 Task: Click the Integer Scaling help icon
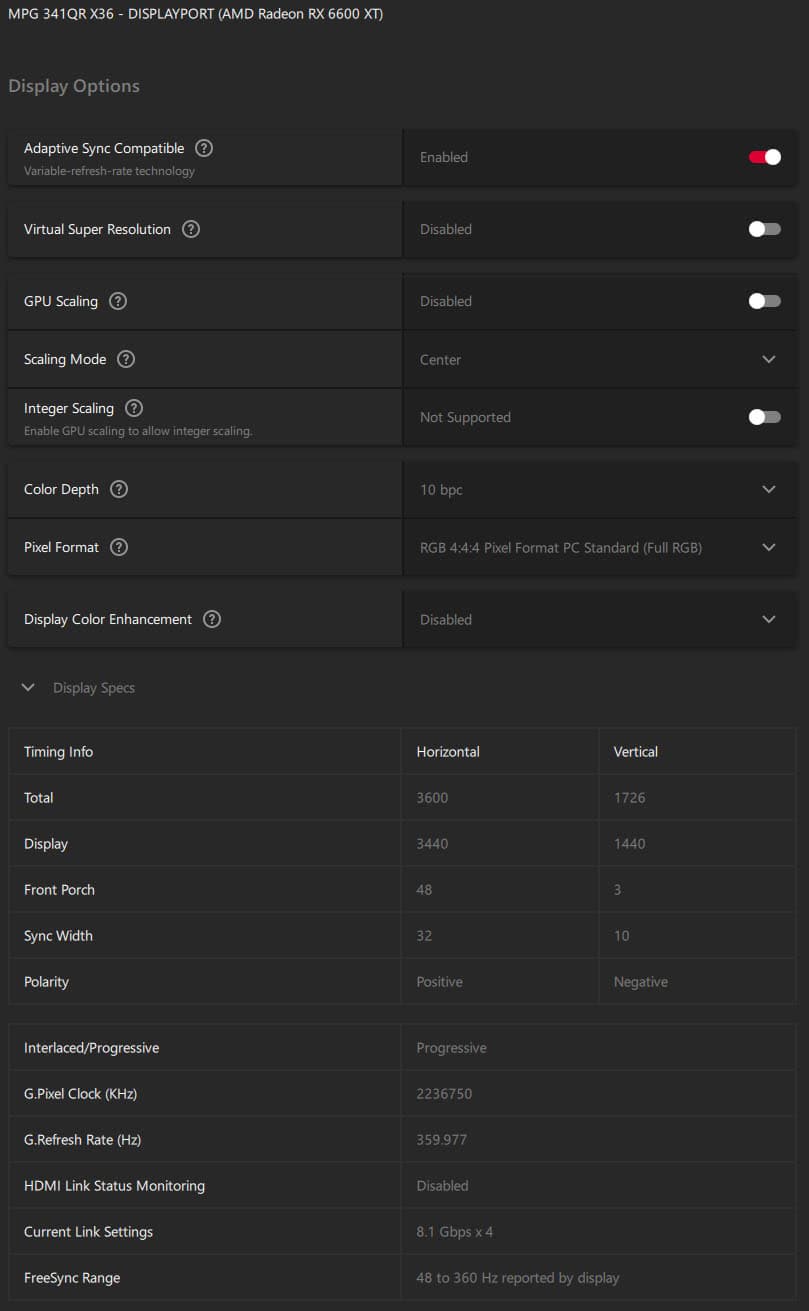click(x=134, y=408)
